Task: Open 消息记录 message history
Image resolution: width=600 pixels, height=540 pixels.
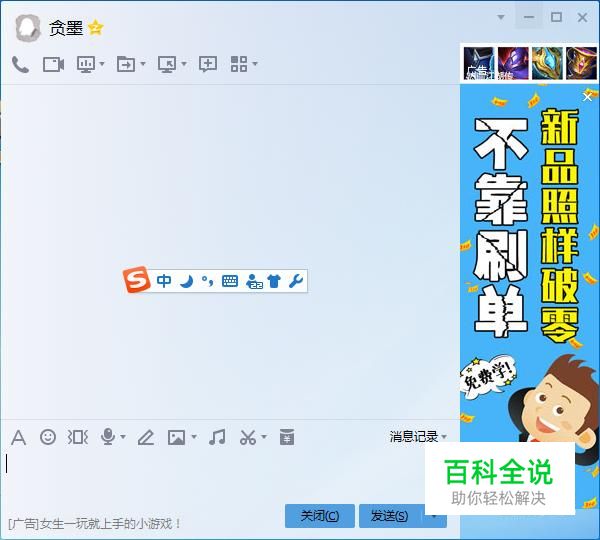Action: pos(414,437)
